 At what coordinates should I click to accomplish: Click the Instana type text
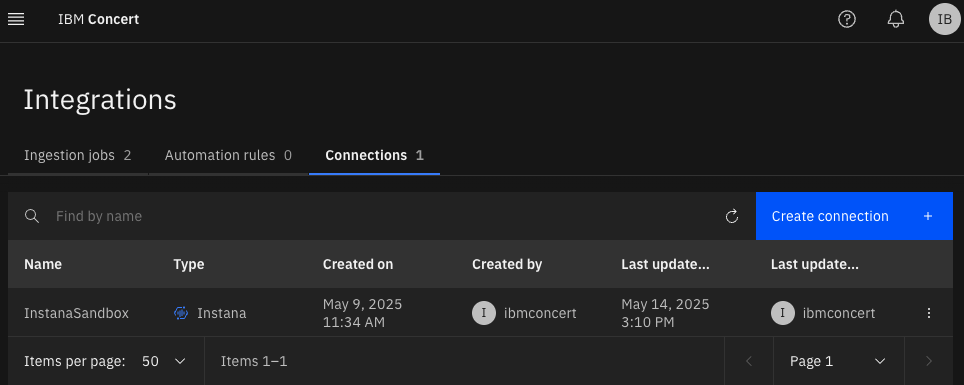point(221,313)
